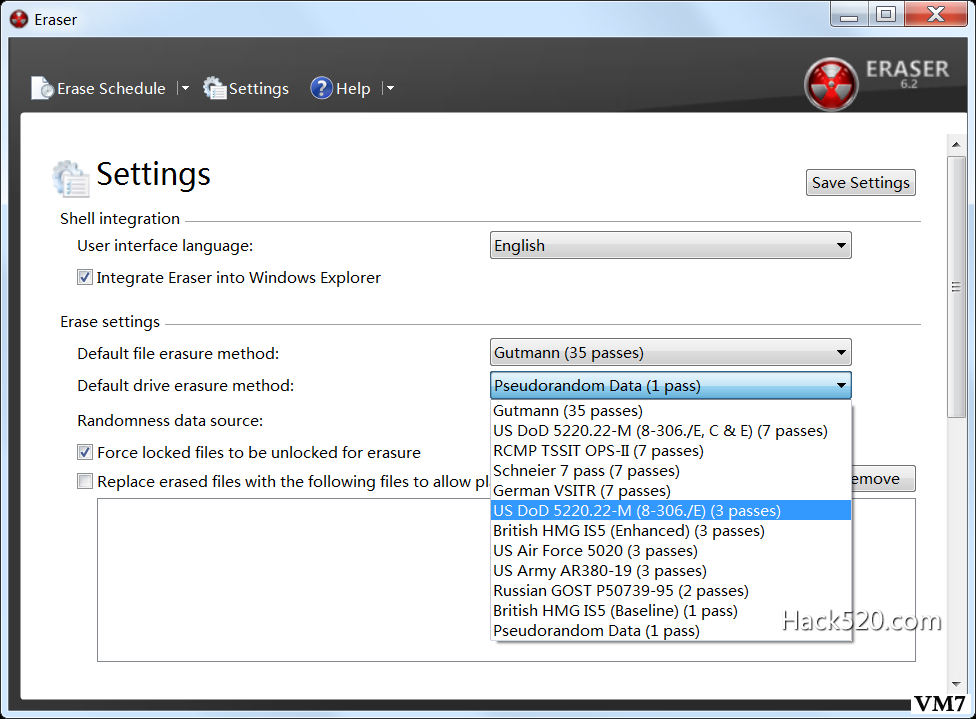Choose Russian GOST P50739-95 (2 passes)
The width and height of the screenshot is (976, 719).
pos(670,591)
